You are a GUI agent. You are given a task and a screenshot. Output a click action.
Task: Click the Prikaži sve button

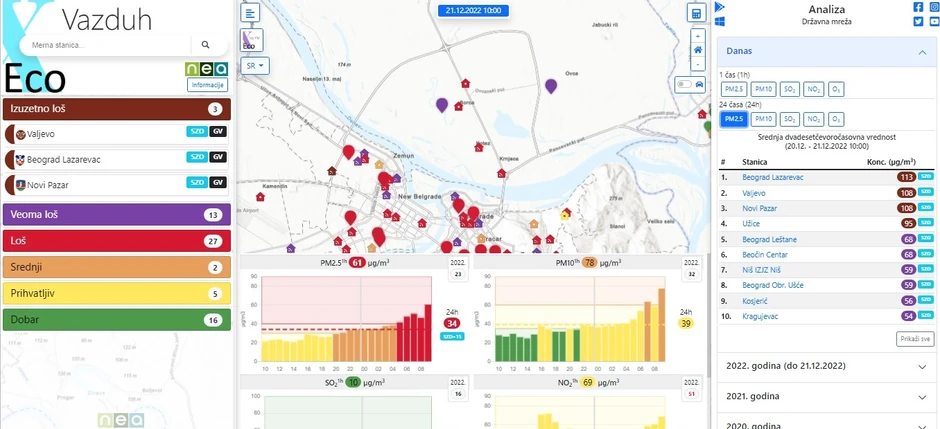pos(915,339)
